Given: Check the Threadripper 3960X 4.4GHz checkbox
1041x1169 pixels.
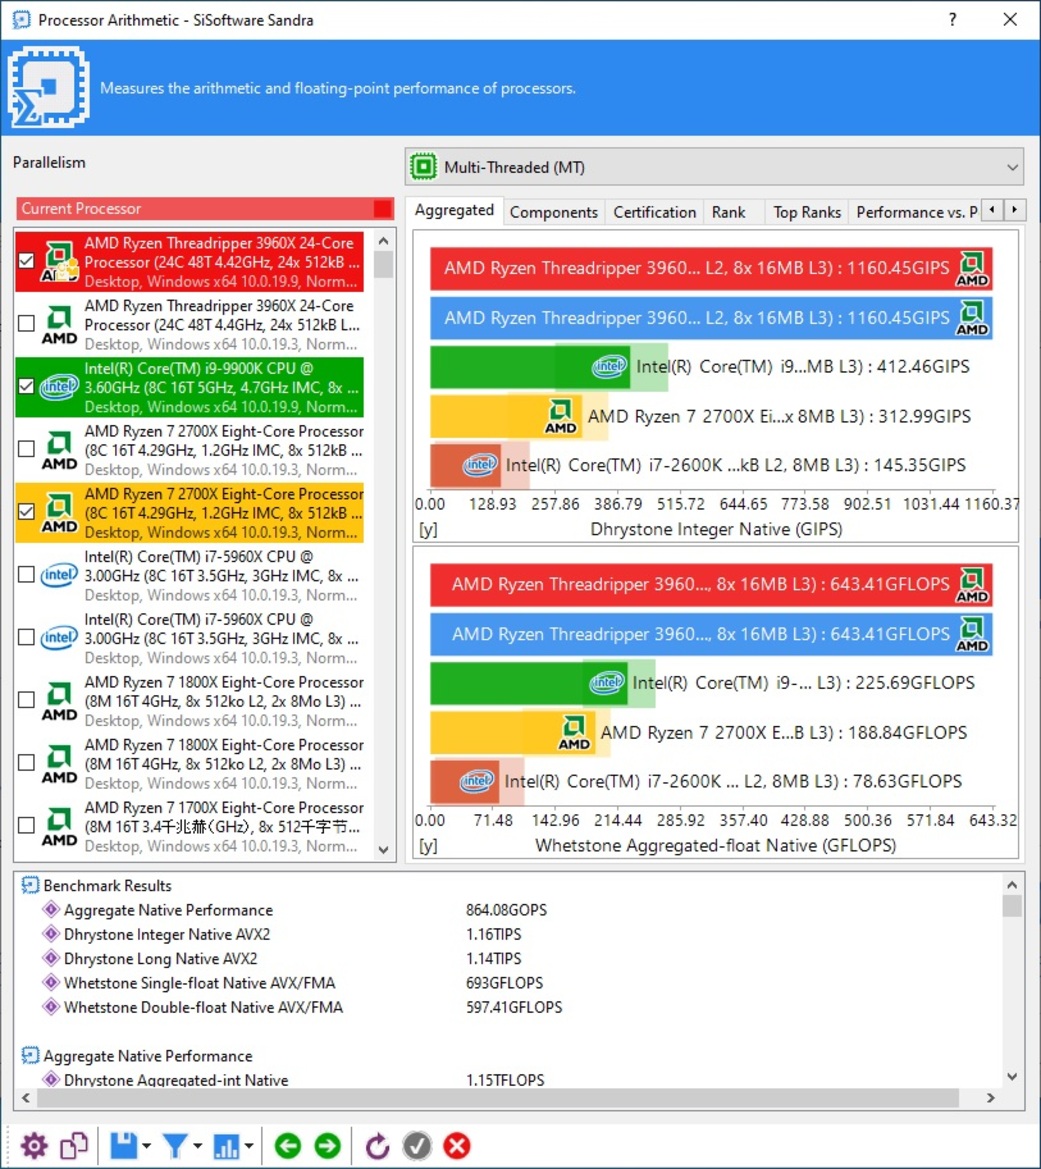Looking at the screenshot, I should (26, 324).
